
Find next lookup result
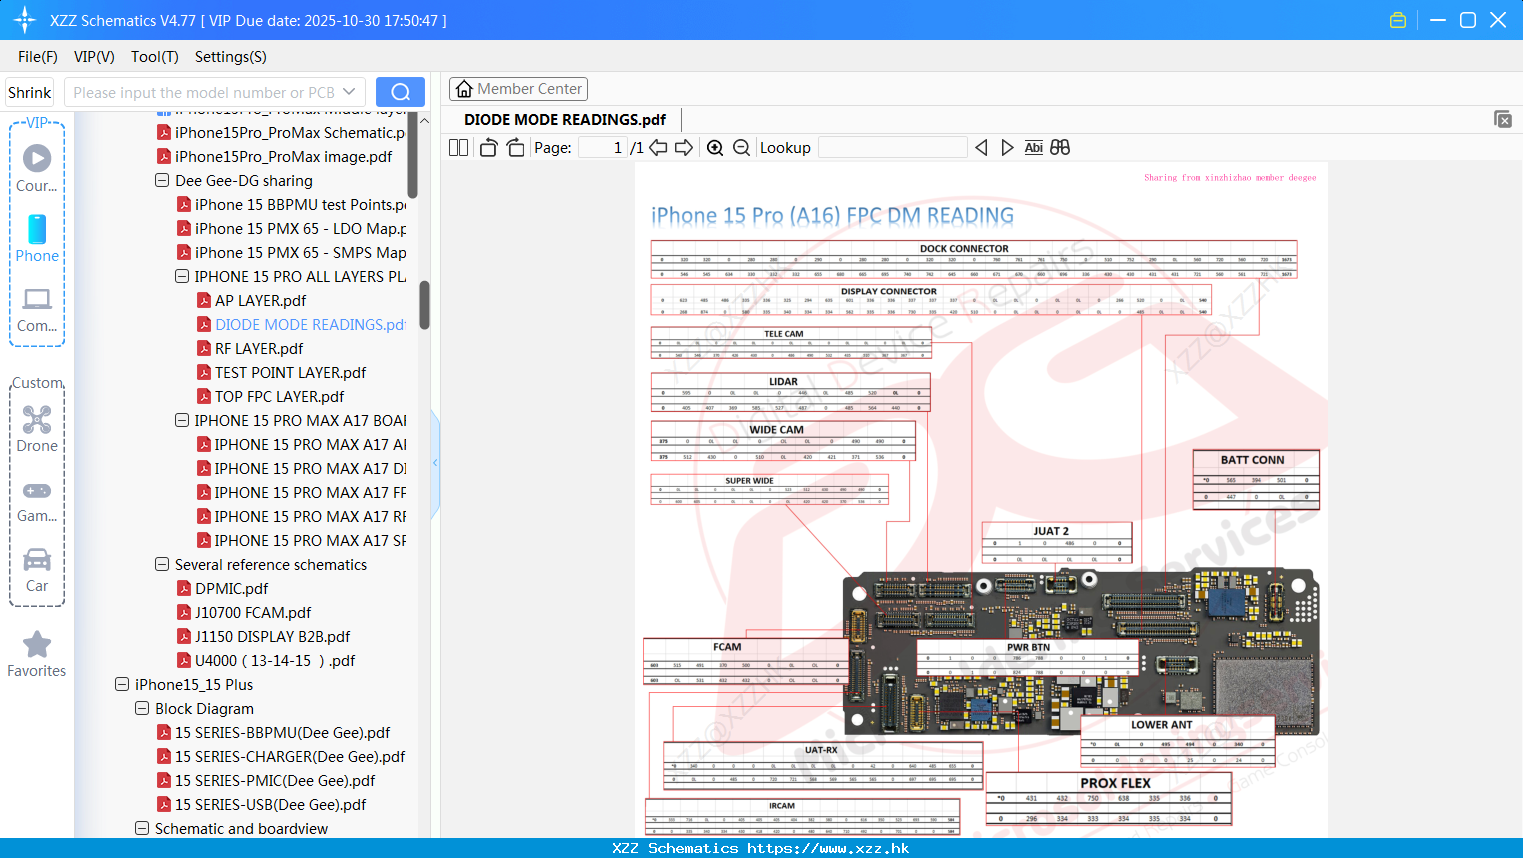[x=1007, y=148]
